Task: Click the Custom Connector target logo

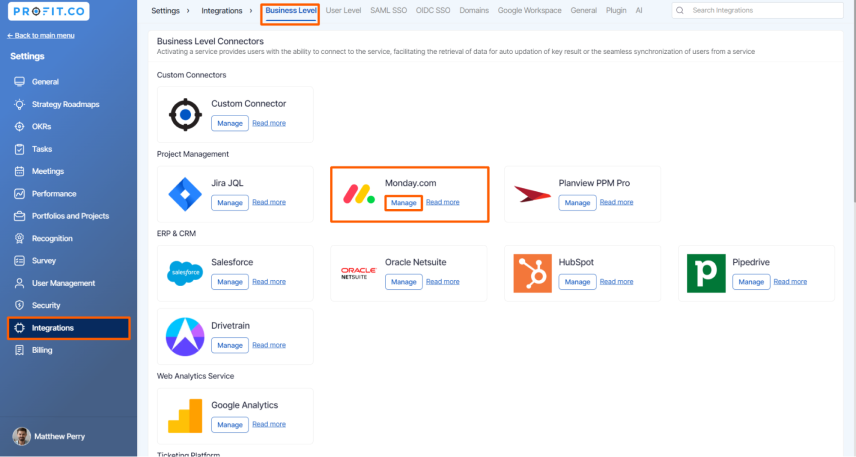Action: click(185, 115)
